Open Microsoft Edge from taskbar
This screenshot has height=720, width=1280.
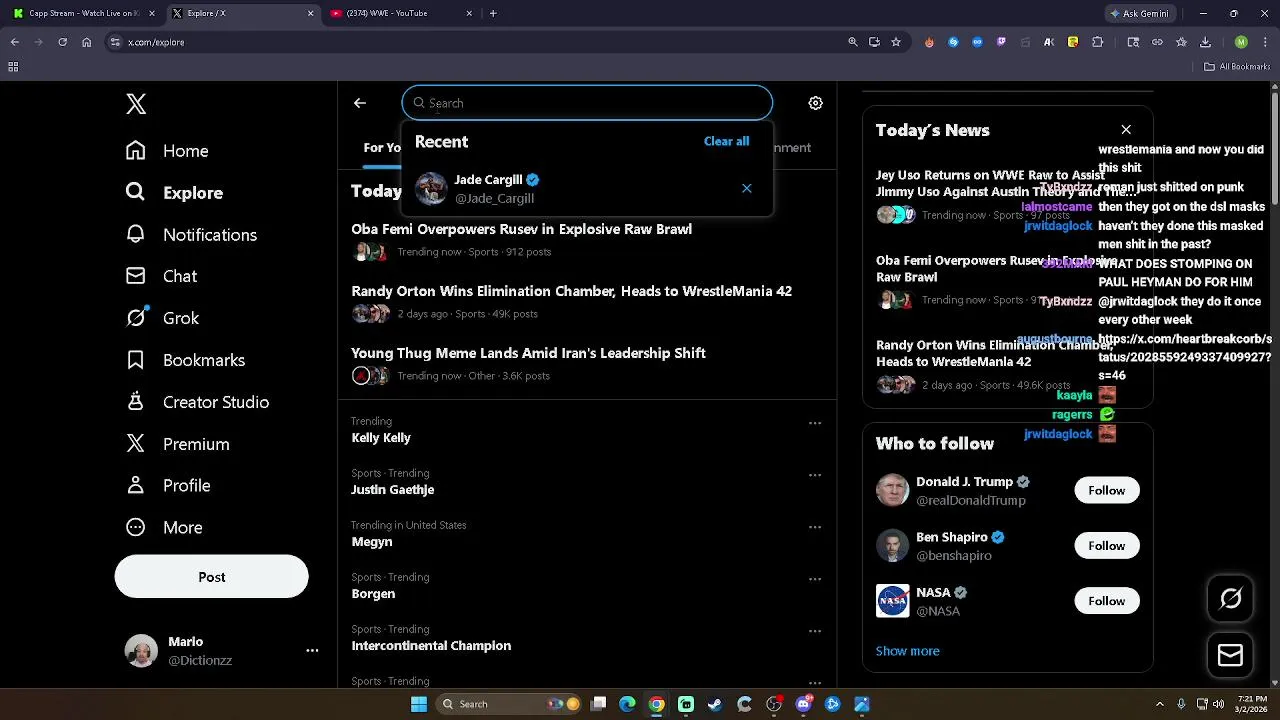[x=627, y=704]
